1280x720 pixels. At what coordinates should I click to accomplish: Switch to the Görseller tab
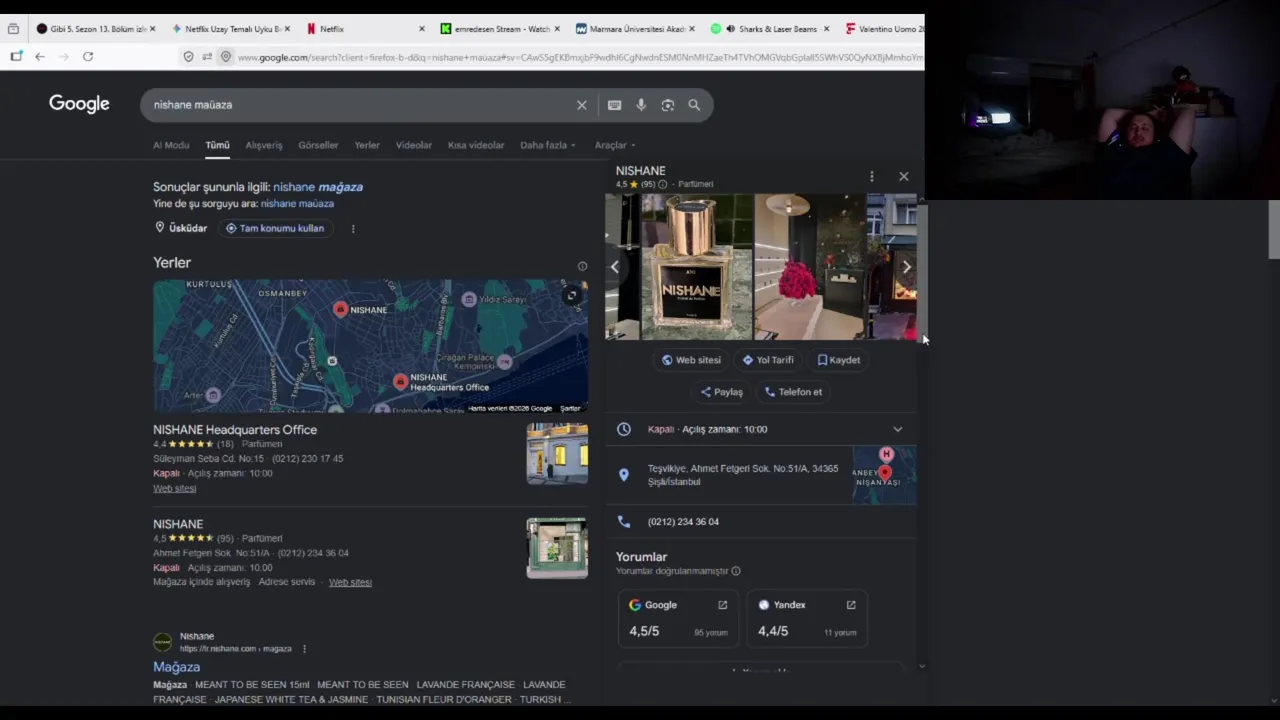(x=318, y=145)
